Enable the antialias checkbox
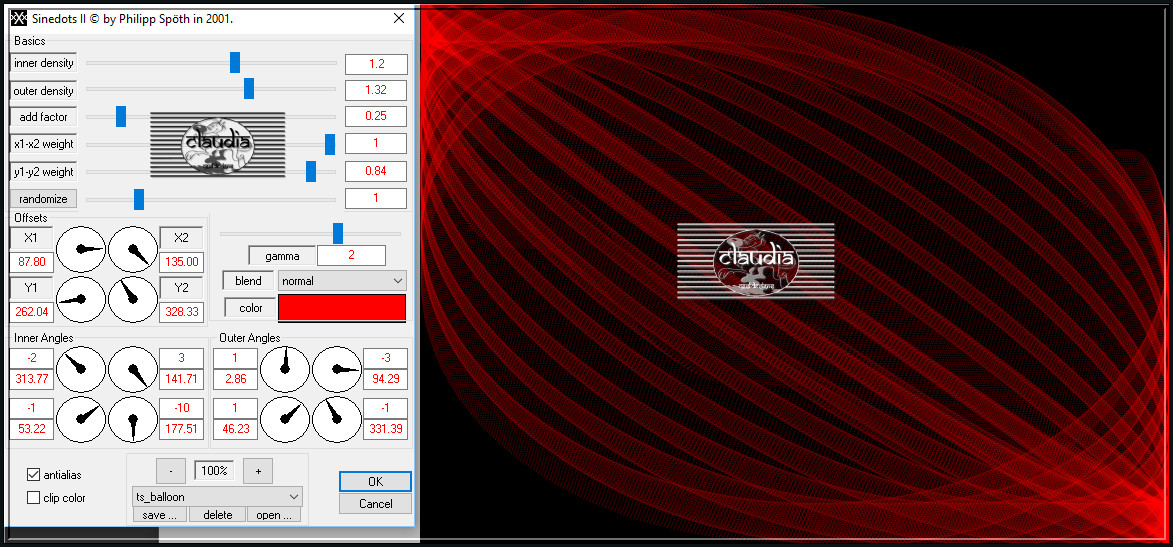 (33, 474)
